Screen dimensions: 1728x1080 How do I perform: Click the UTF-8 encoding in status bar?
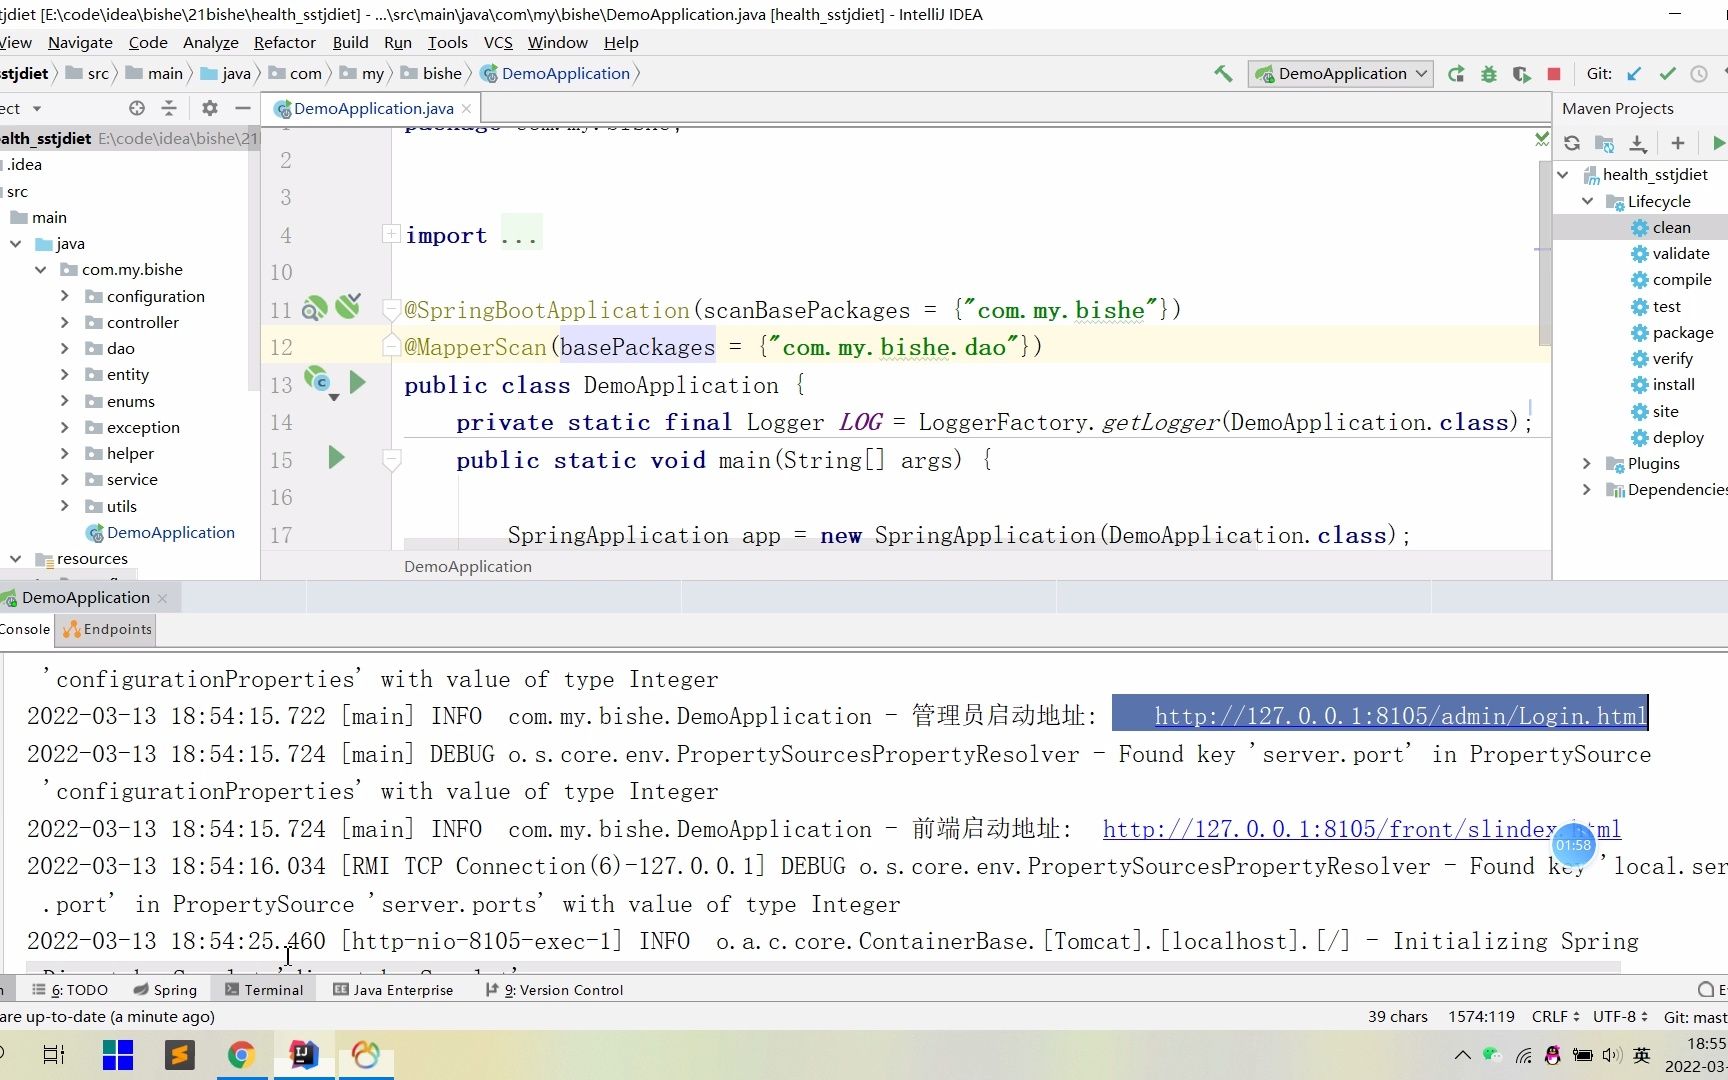coord(1620,1016)
